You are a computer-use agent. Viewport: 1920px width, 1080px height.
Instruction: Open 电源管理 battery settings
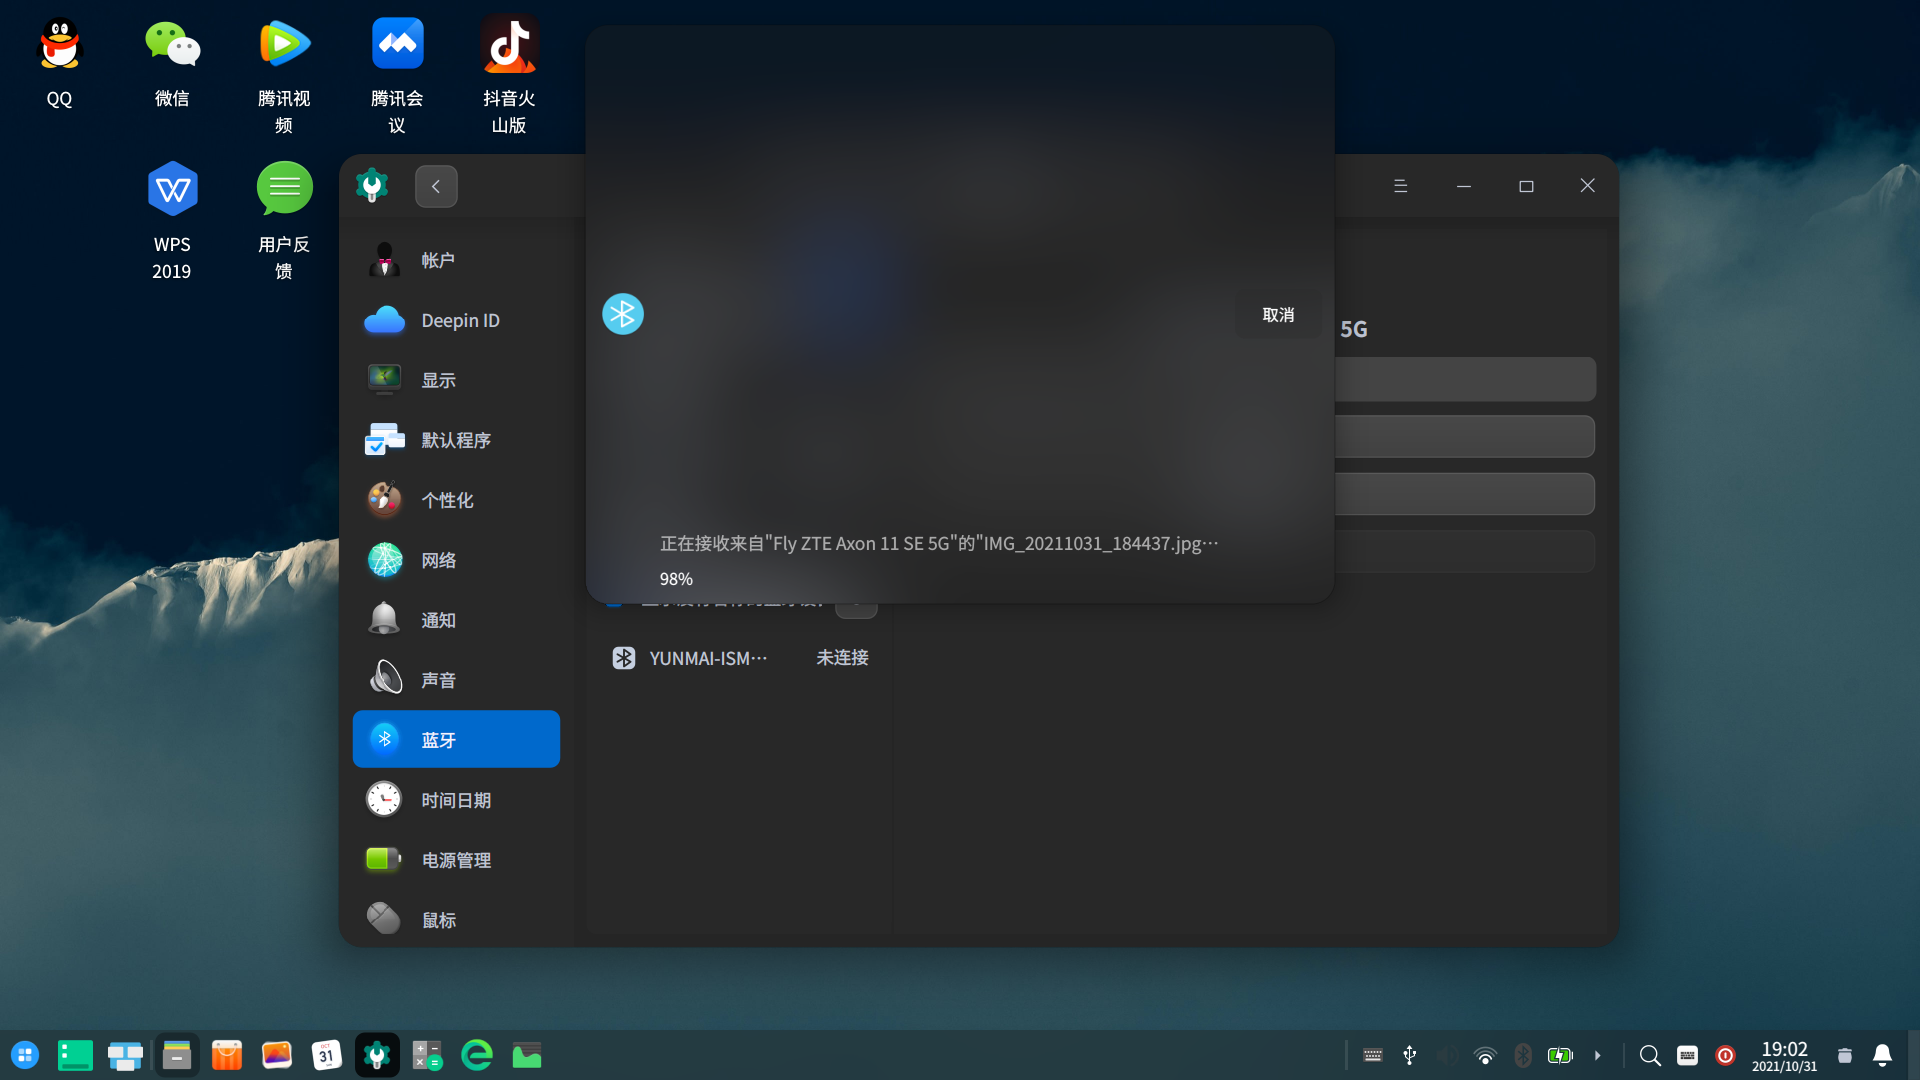pos(456,860)
